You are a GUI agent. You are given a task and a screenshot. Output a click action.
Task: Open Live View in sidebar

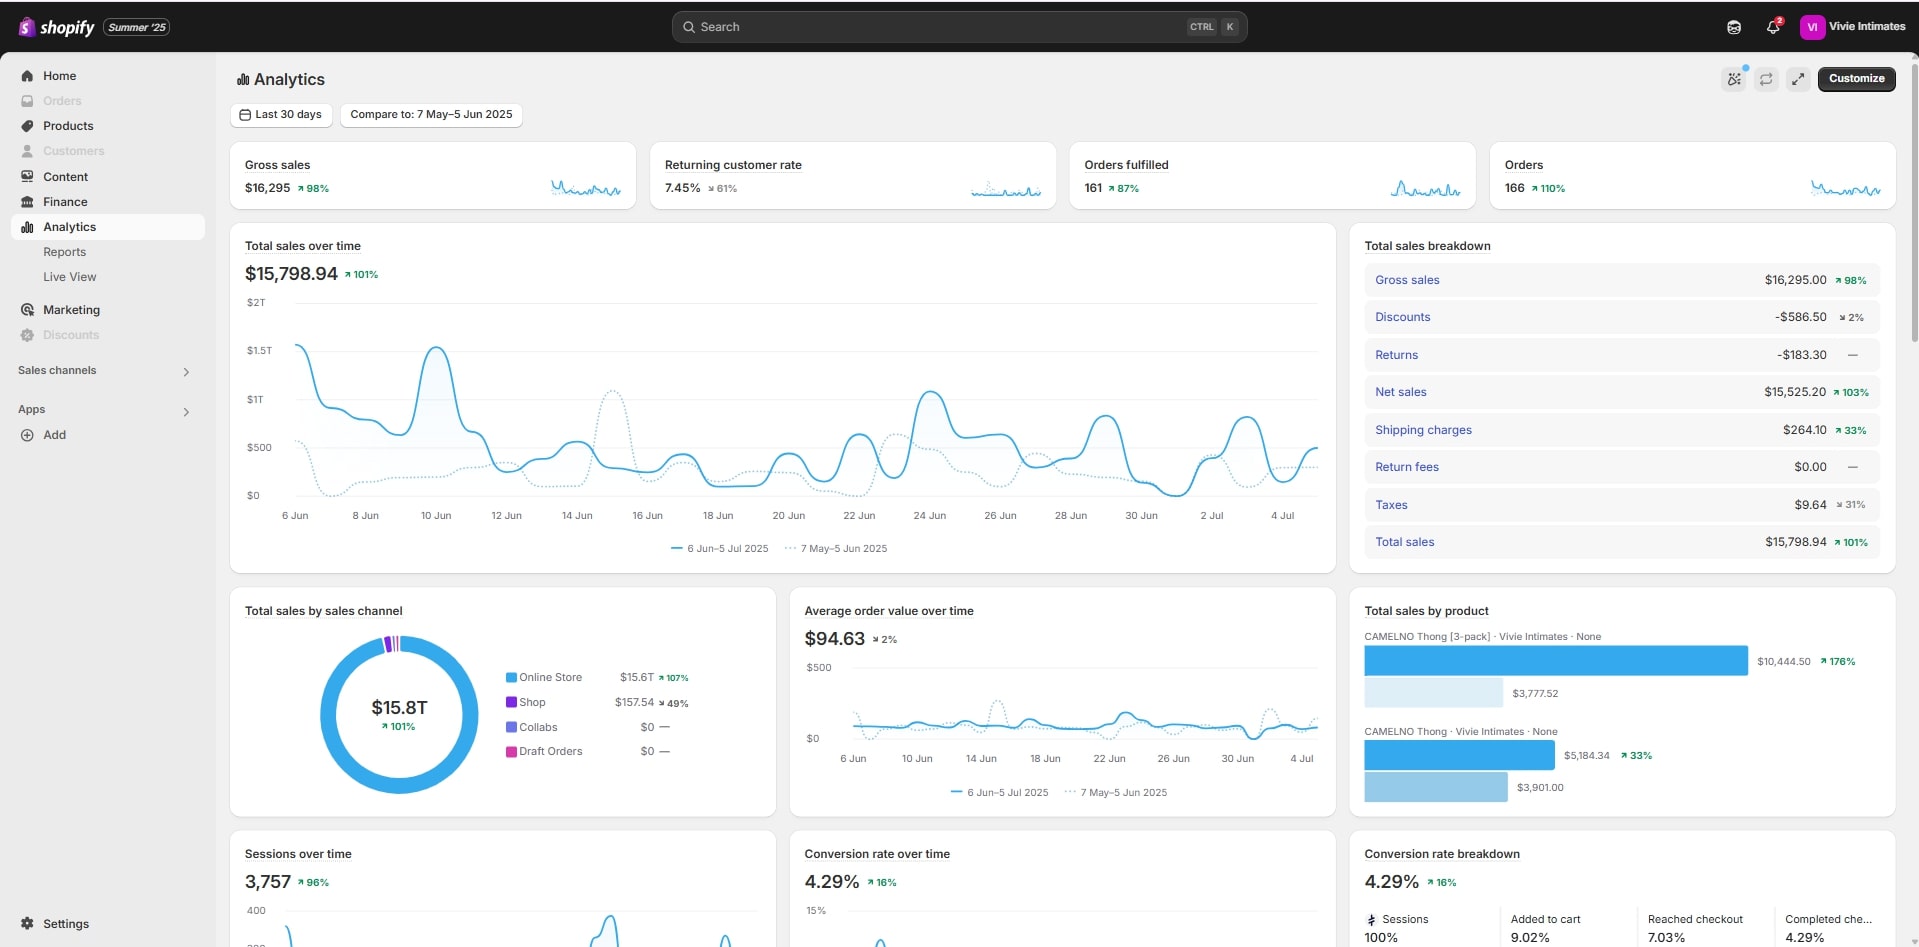(x=70, y=277)
